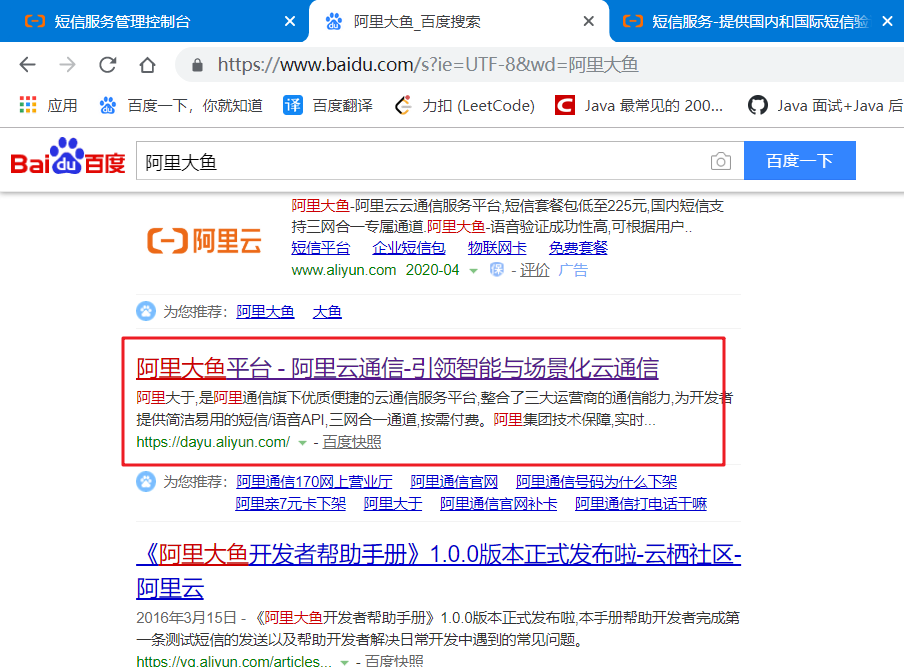Screen dimensions: 904x667
Task: Click the https://dayu.aliyun.com/ URL text
Action: click(213, 442)
